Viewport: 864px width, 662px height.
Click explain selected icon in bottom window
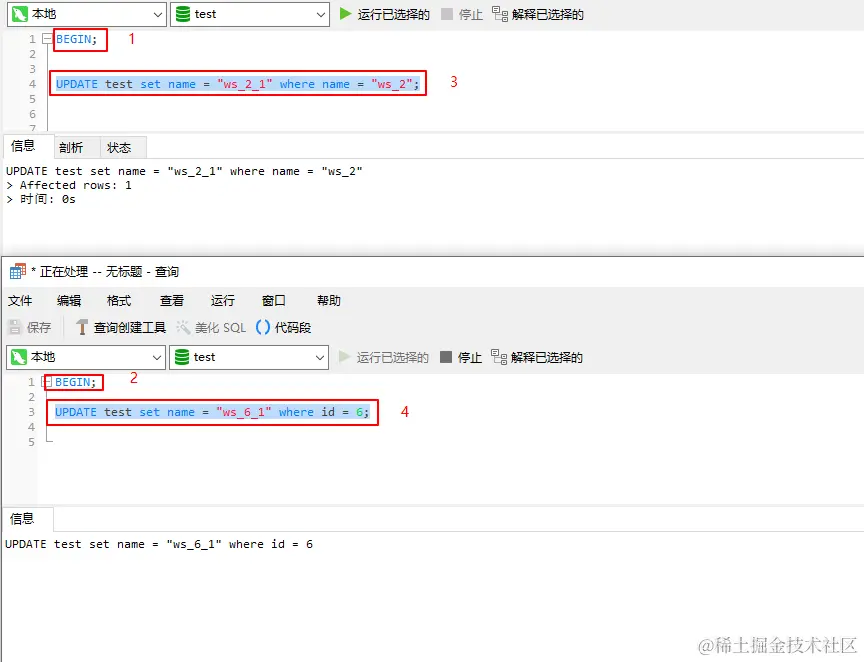tap(499, 357)
